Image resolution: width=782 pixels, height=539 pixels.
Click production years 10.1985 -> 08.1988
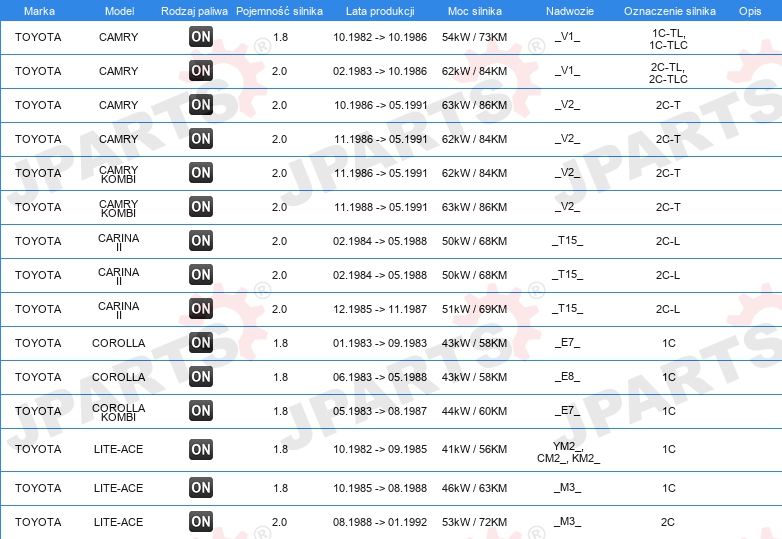(380, 488)
